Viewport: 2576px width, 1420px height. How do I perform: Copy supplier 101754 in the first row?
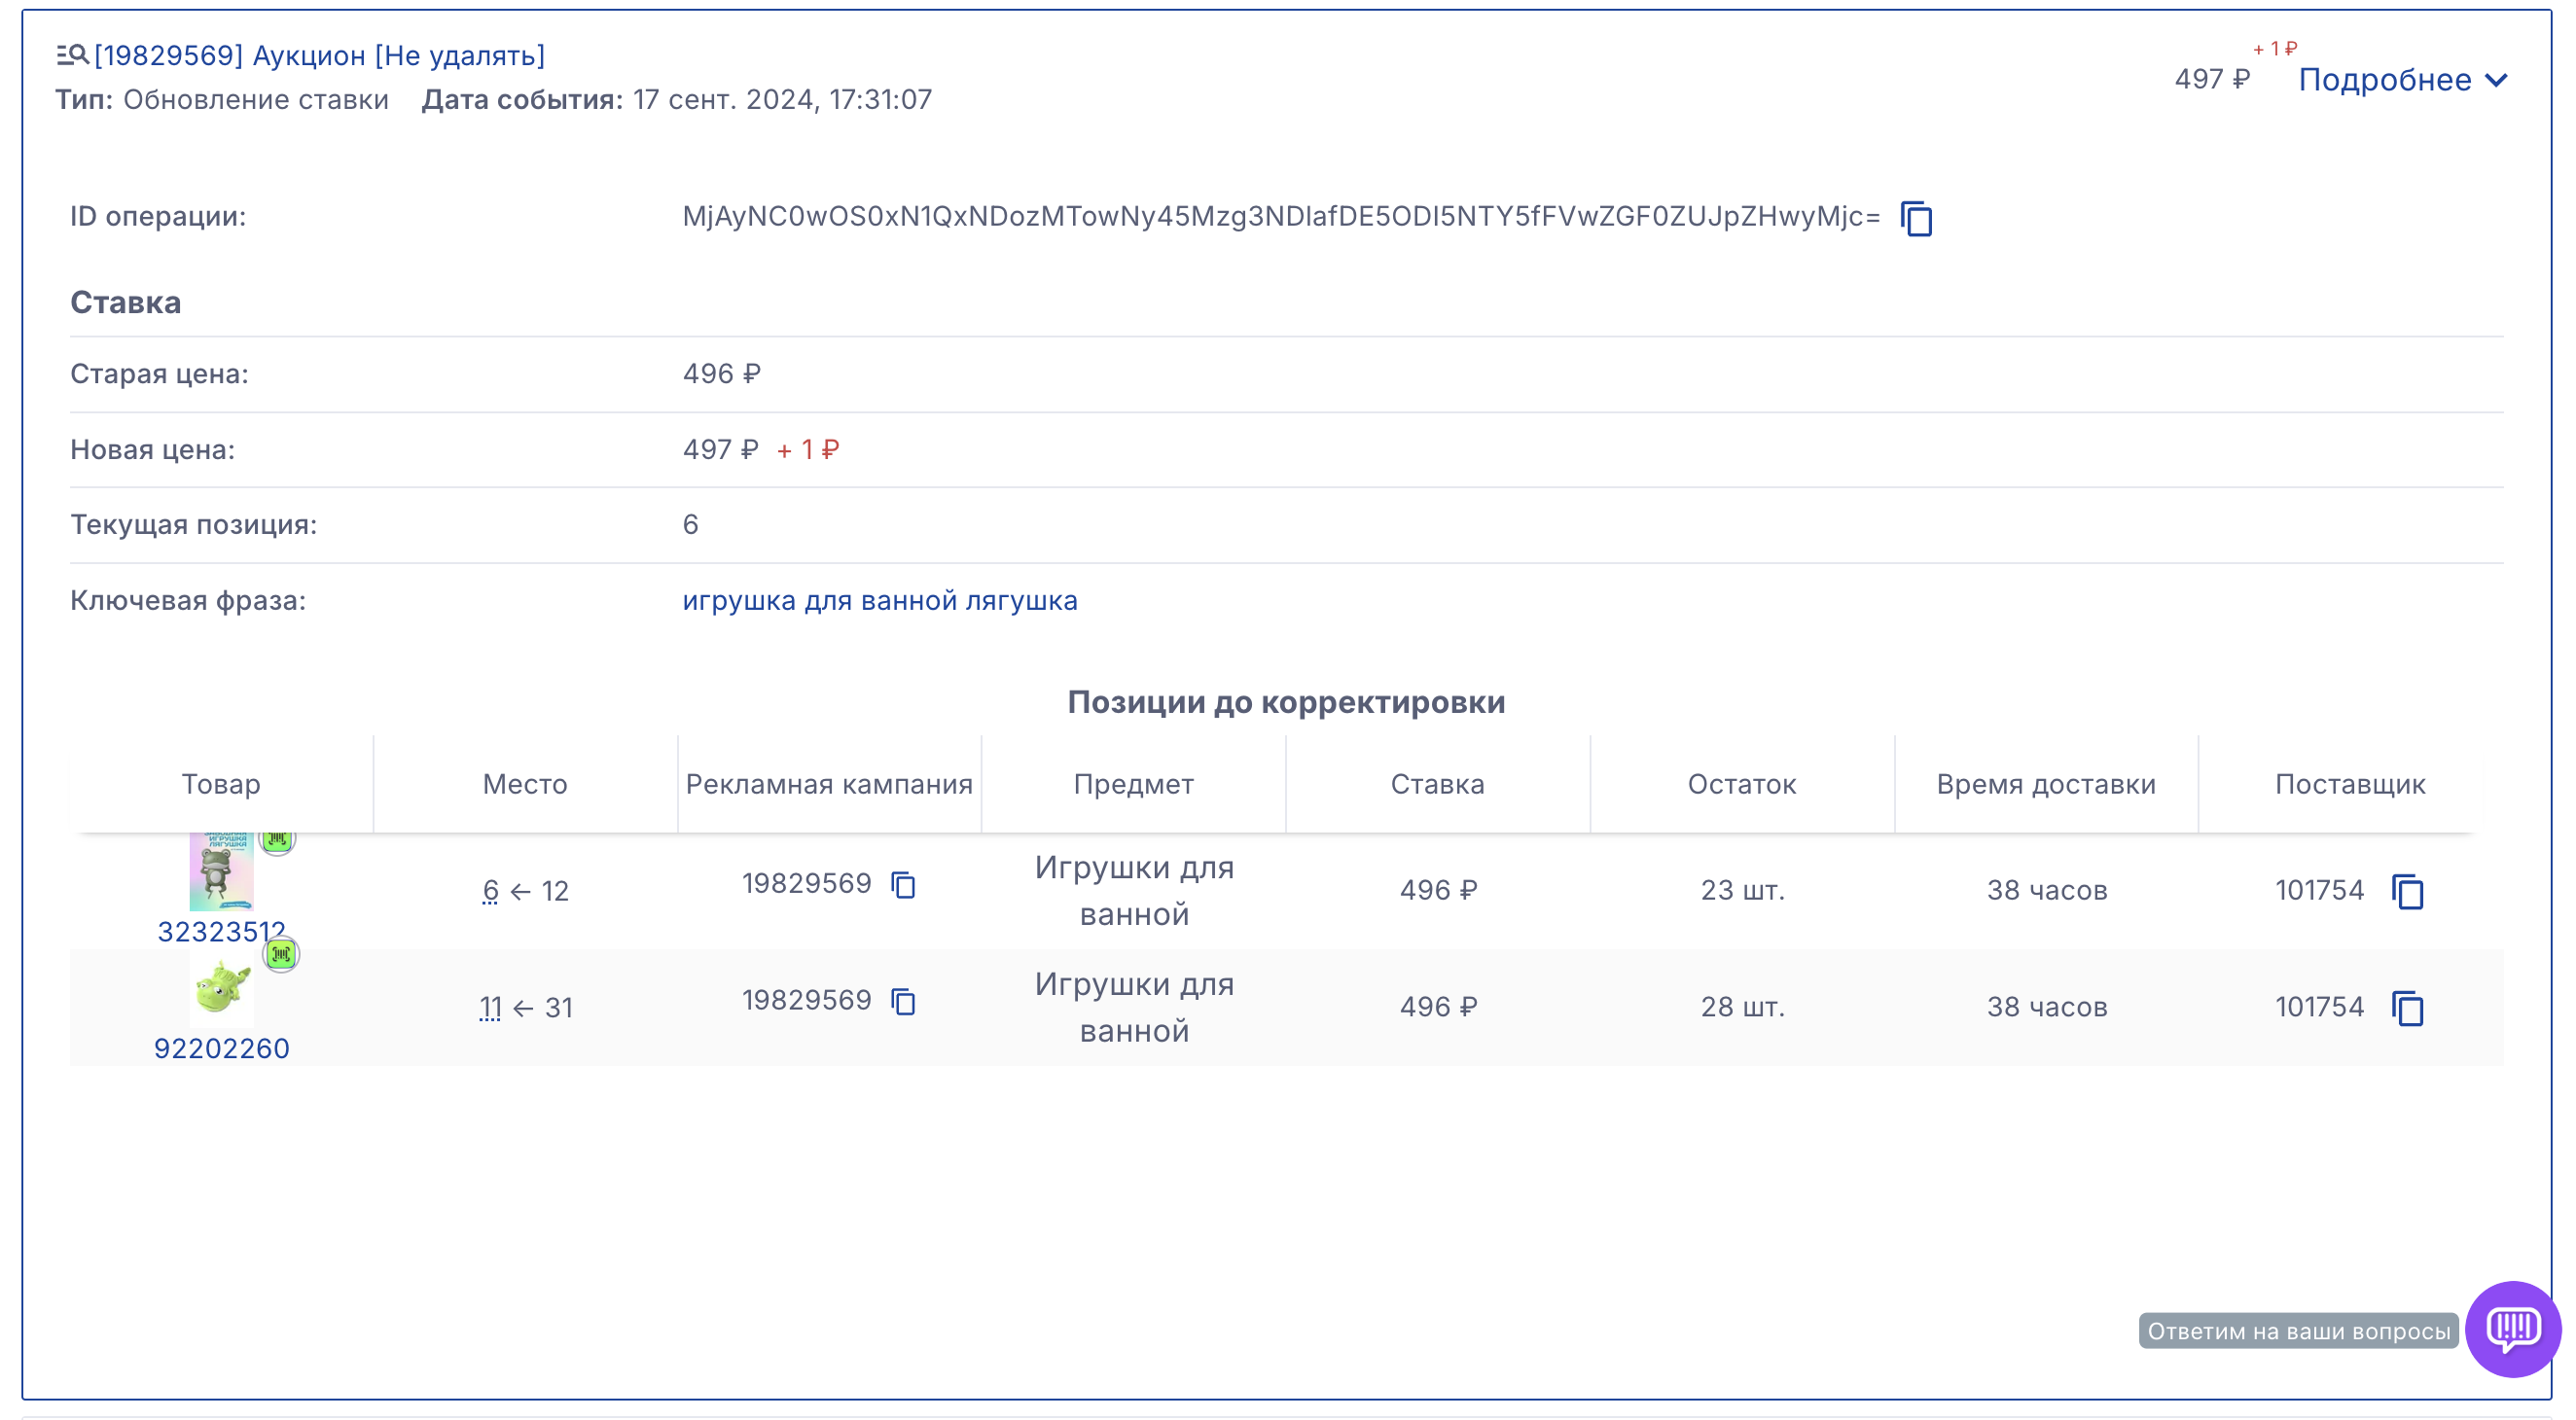click(2407, 891)
